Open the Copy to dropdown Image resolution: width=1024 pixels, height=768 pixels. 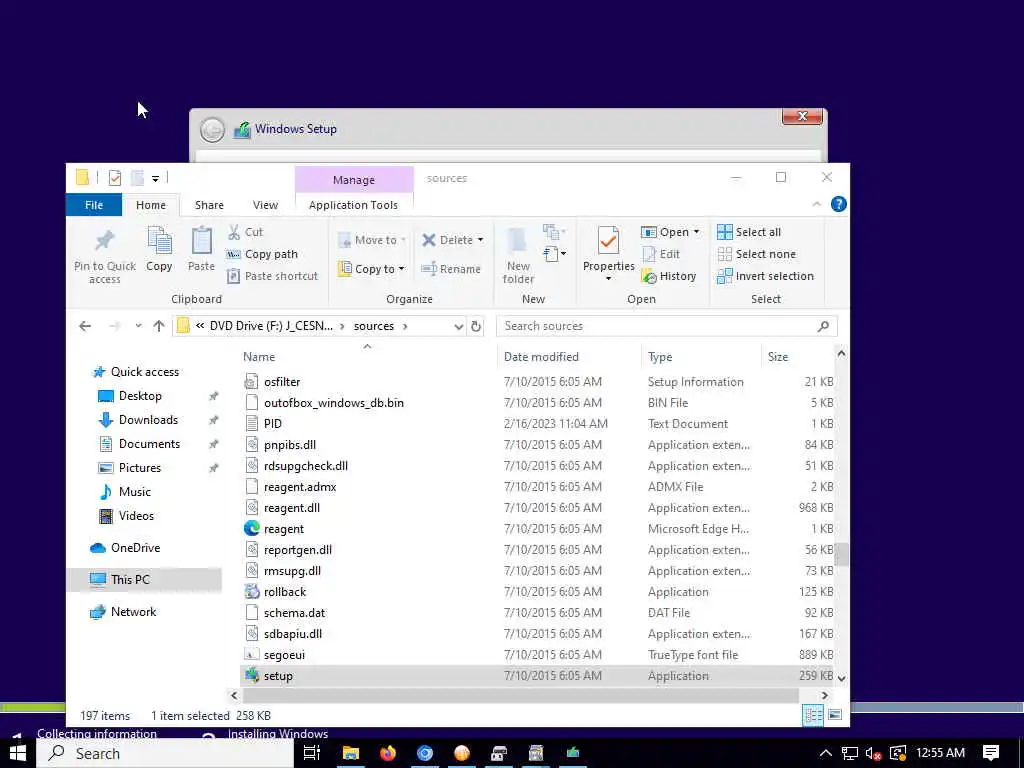(x=372, y=268)
